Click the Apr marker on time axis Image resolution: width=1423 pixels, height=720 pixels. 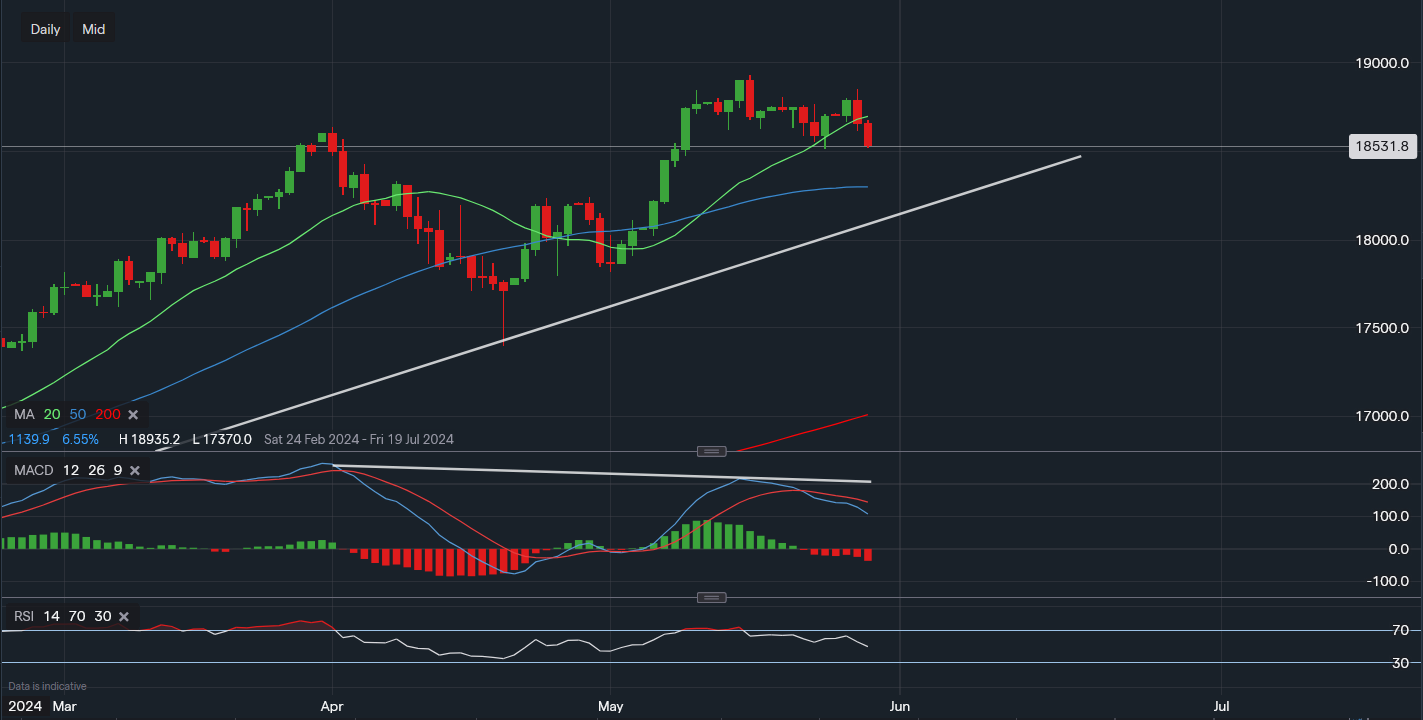(331, 706)
